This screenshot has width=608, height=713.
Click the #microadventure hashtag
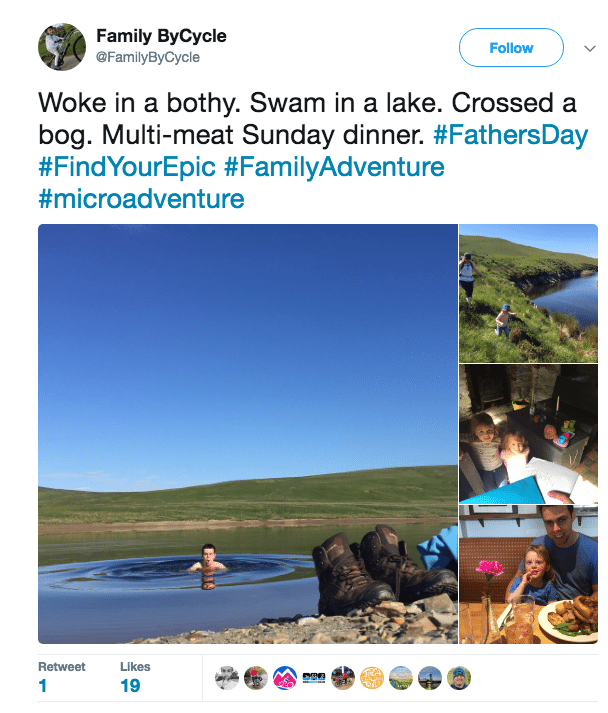[141, 198]
